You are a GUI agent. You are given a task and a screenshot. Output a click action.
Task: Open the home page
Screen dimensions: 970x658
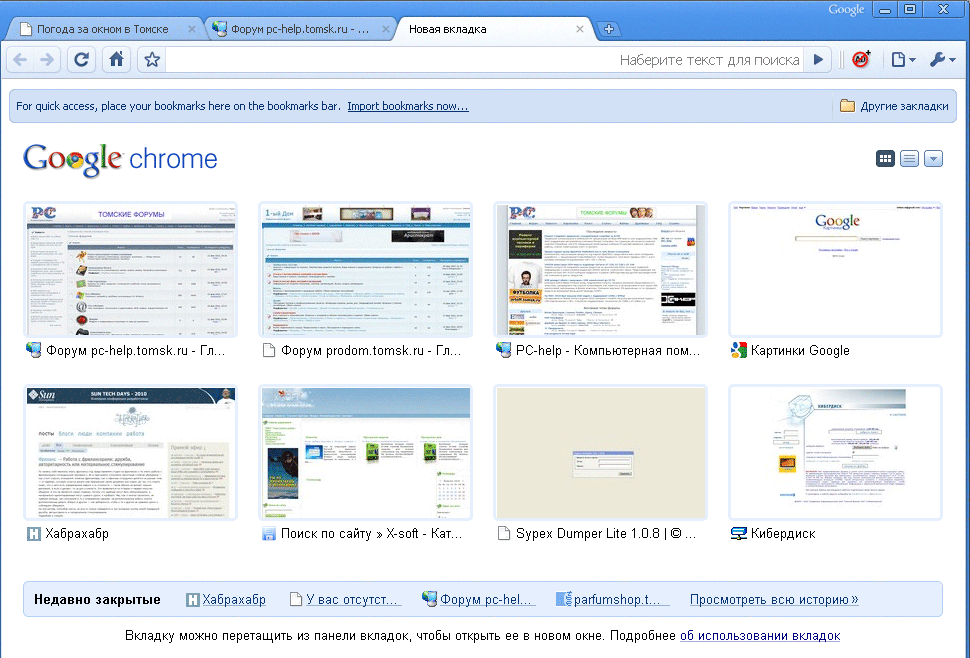[x=116, y=60]
